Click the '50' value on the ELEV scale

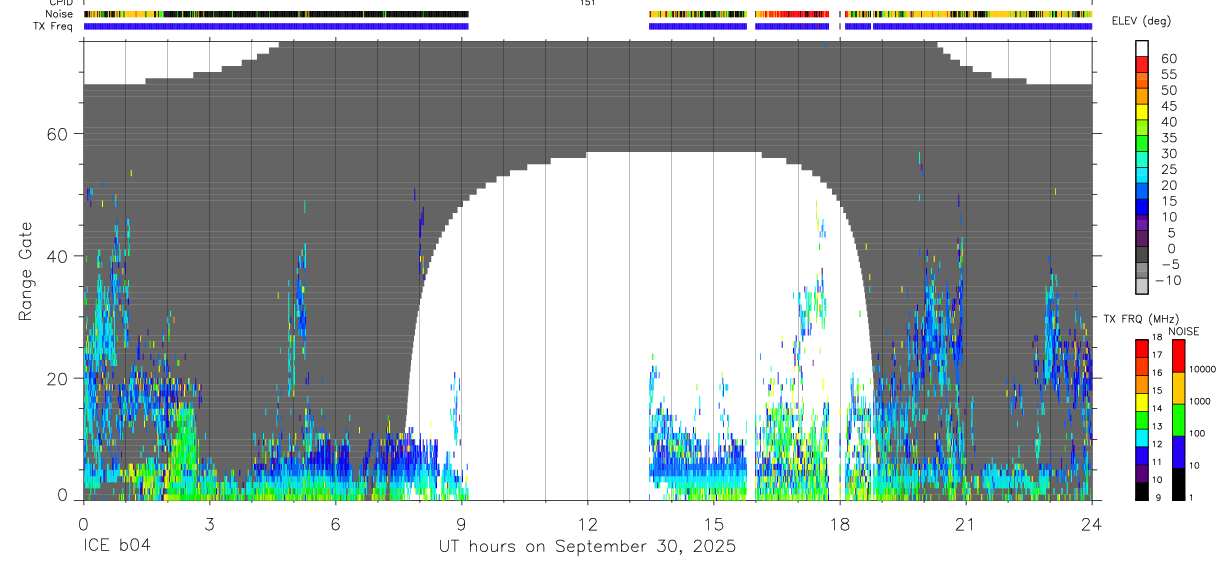click(1168, 90)
